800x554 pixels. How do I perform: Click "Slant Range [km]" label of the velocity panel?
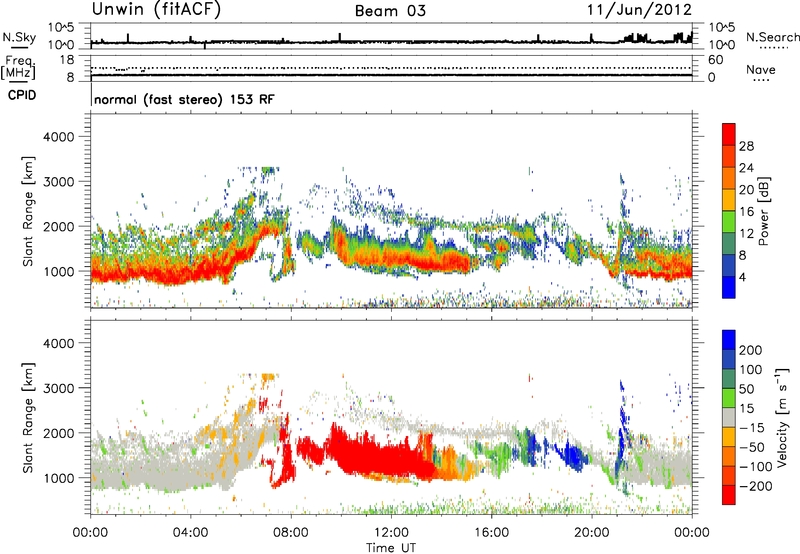coord(28,418)
